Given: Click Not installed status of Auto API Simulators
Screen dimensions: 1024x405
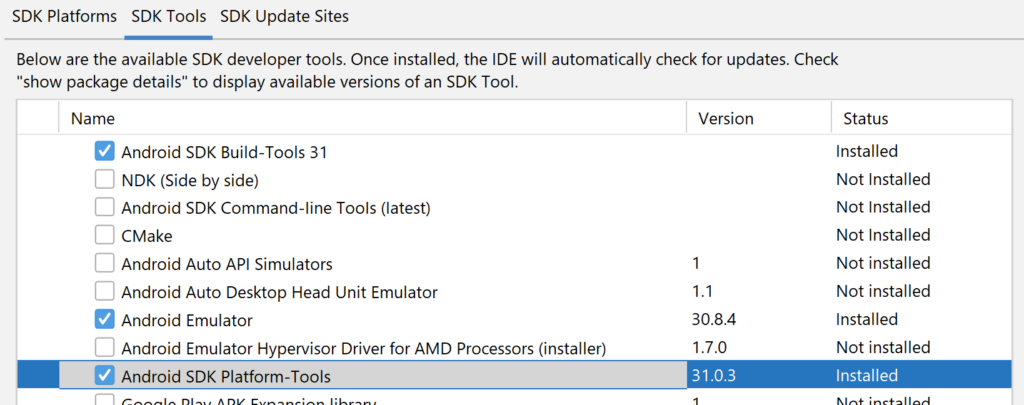Looking at the screenshot, I should tap(883, 263).
